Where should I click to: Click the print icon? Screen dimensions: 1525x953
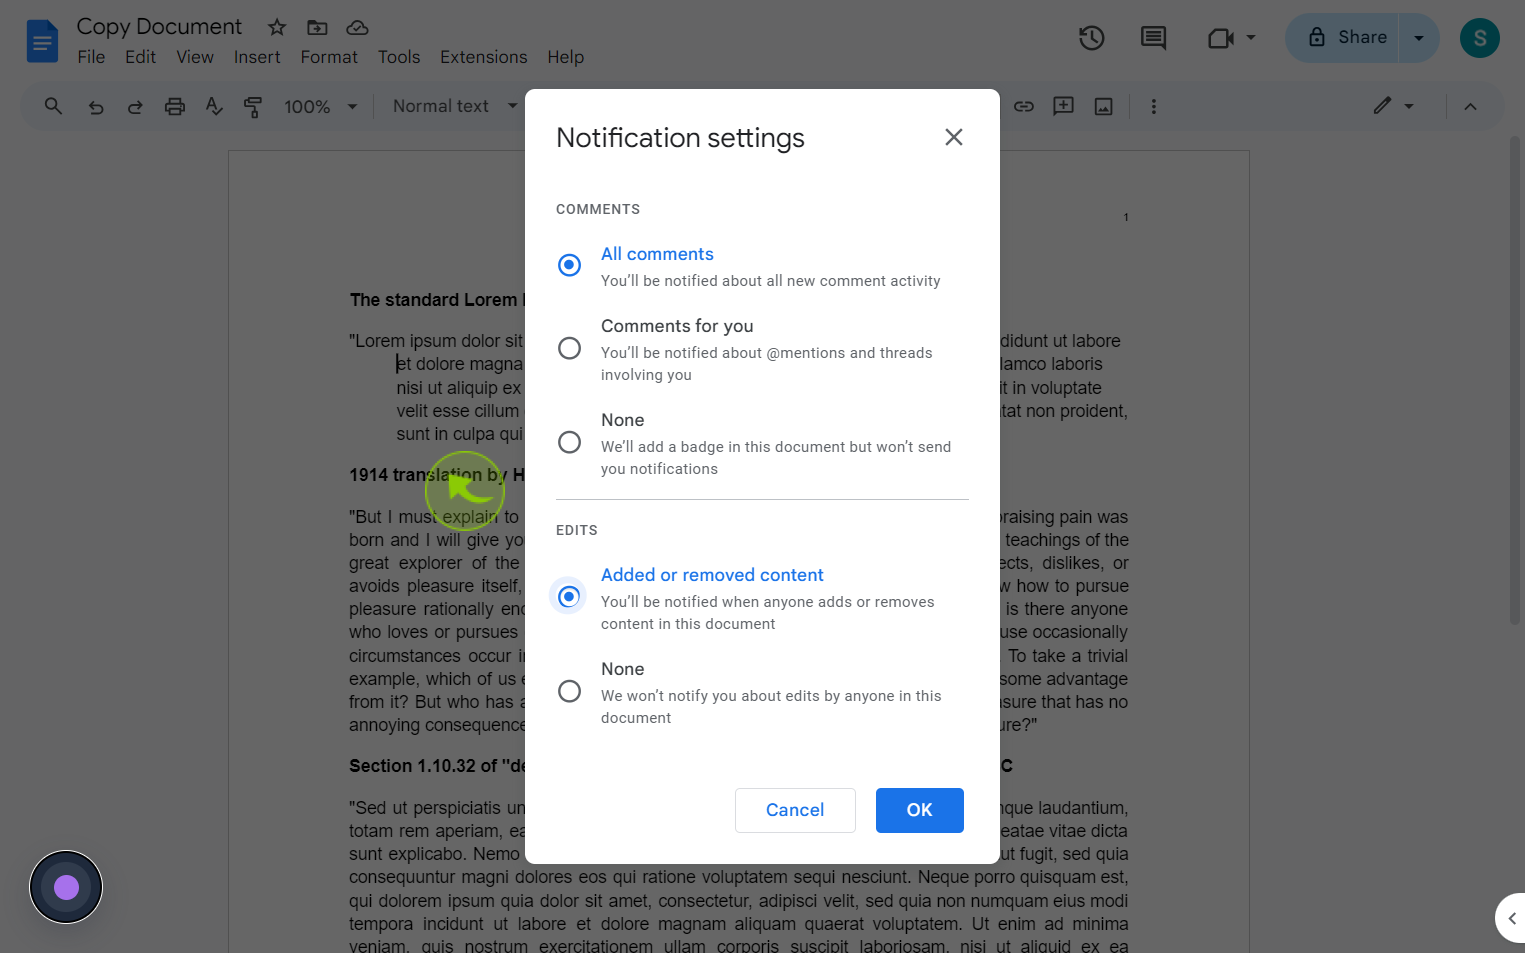coord(175,107)
